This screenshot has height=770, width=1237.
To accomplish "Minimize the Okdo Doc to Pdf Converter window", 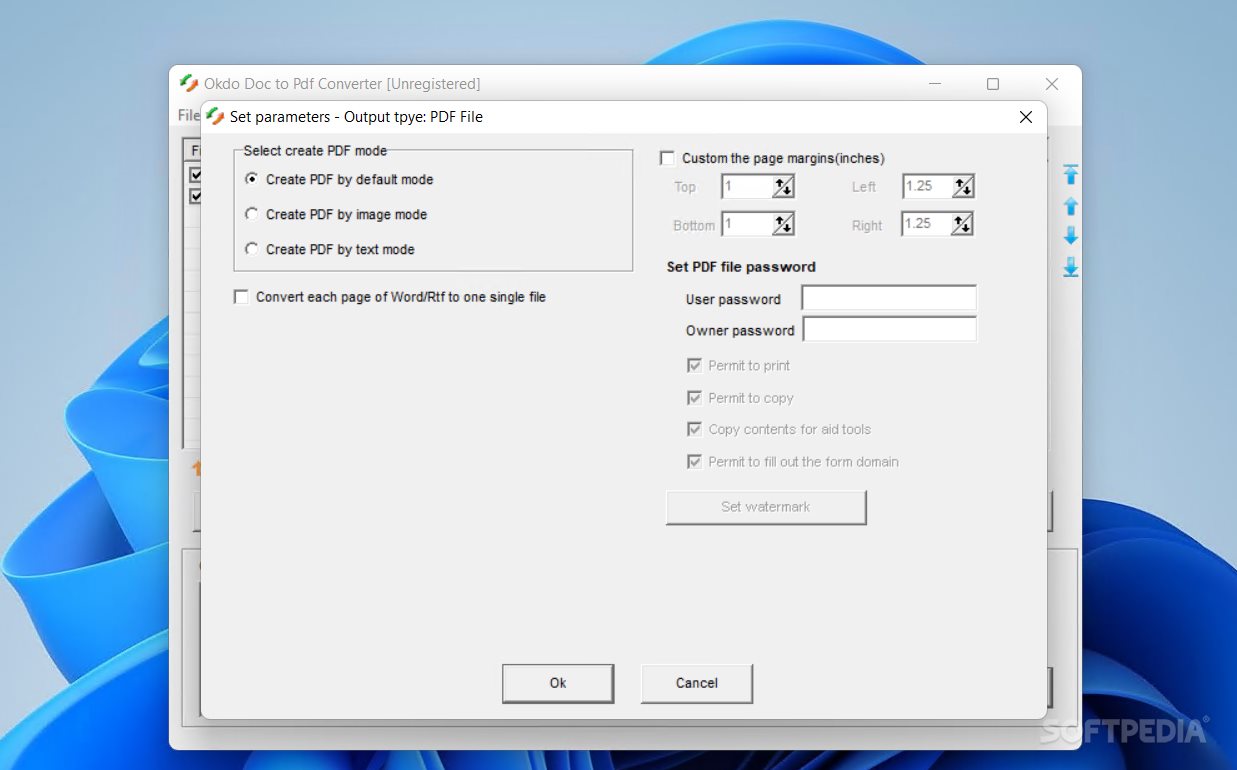I will click(x=934, y=84).
